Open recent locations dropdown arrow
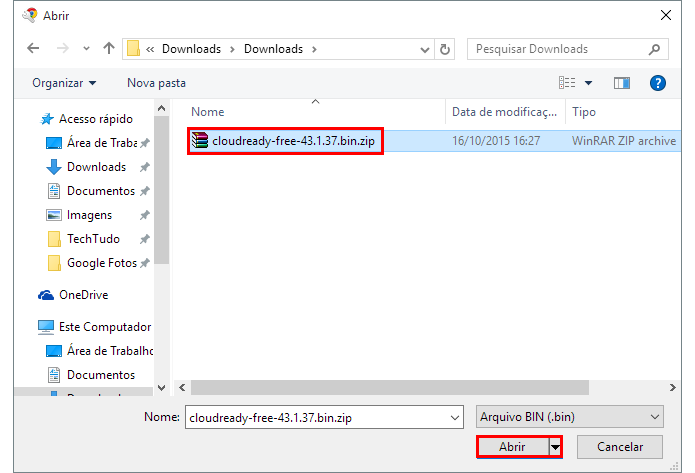Image resolution: width=695 pixels, height=473 pixels. tap(86, 49)
